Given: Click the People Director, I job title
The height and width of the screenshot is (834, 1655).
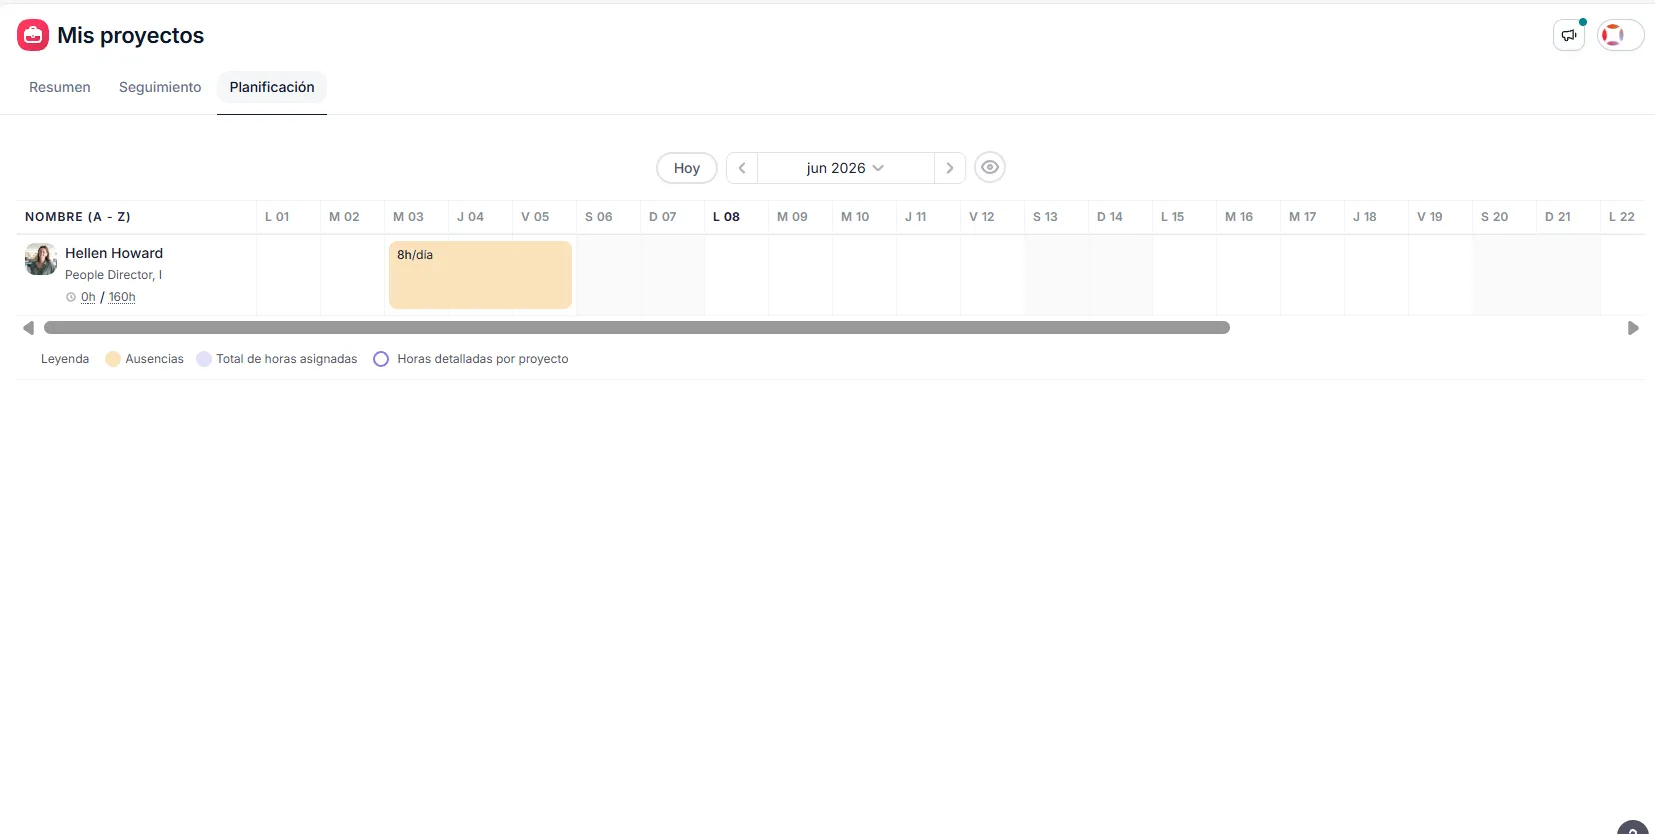Looking at the screenshot, I should point(113,275).
